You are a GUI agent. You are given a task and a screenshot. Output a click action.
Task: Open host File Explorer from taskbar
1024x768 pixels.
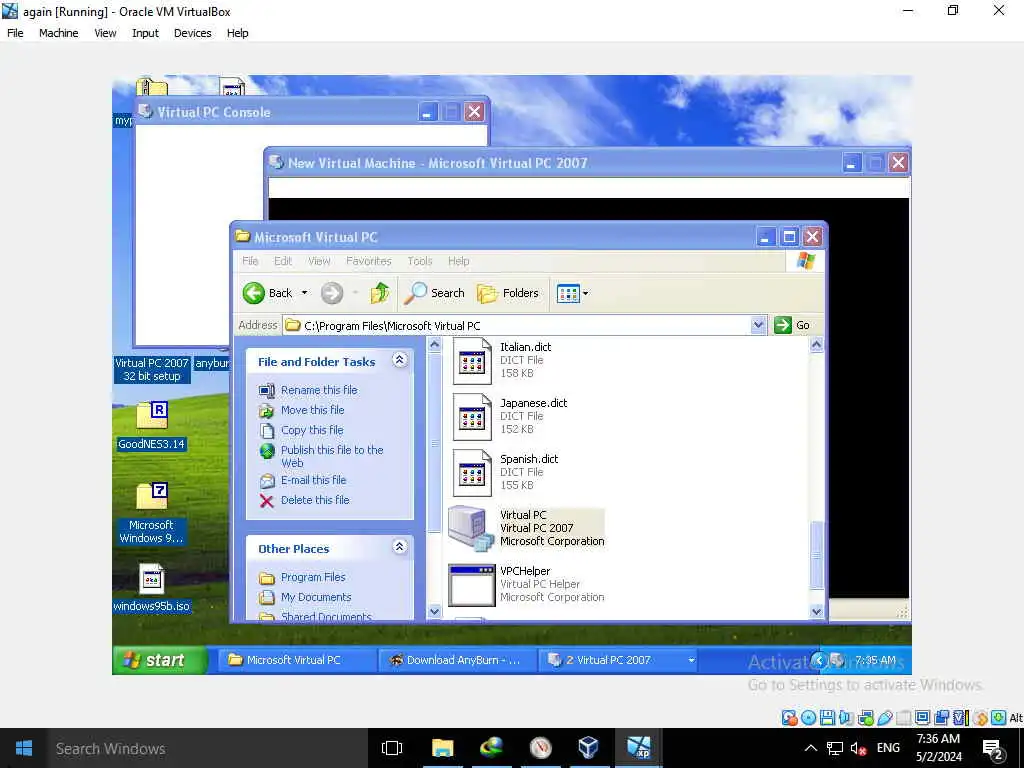pos(442,748)
